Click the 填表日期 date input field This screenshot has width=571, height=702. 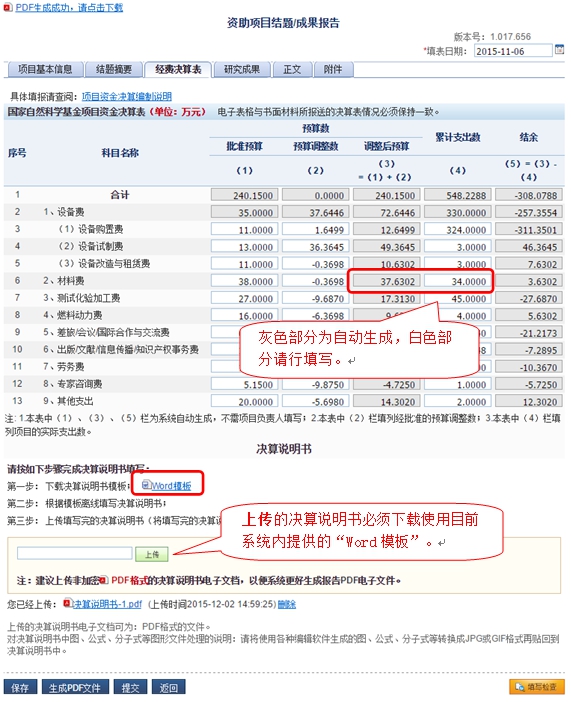tap(513, 51)
